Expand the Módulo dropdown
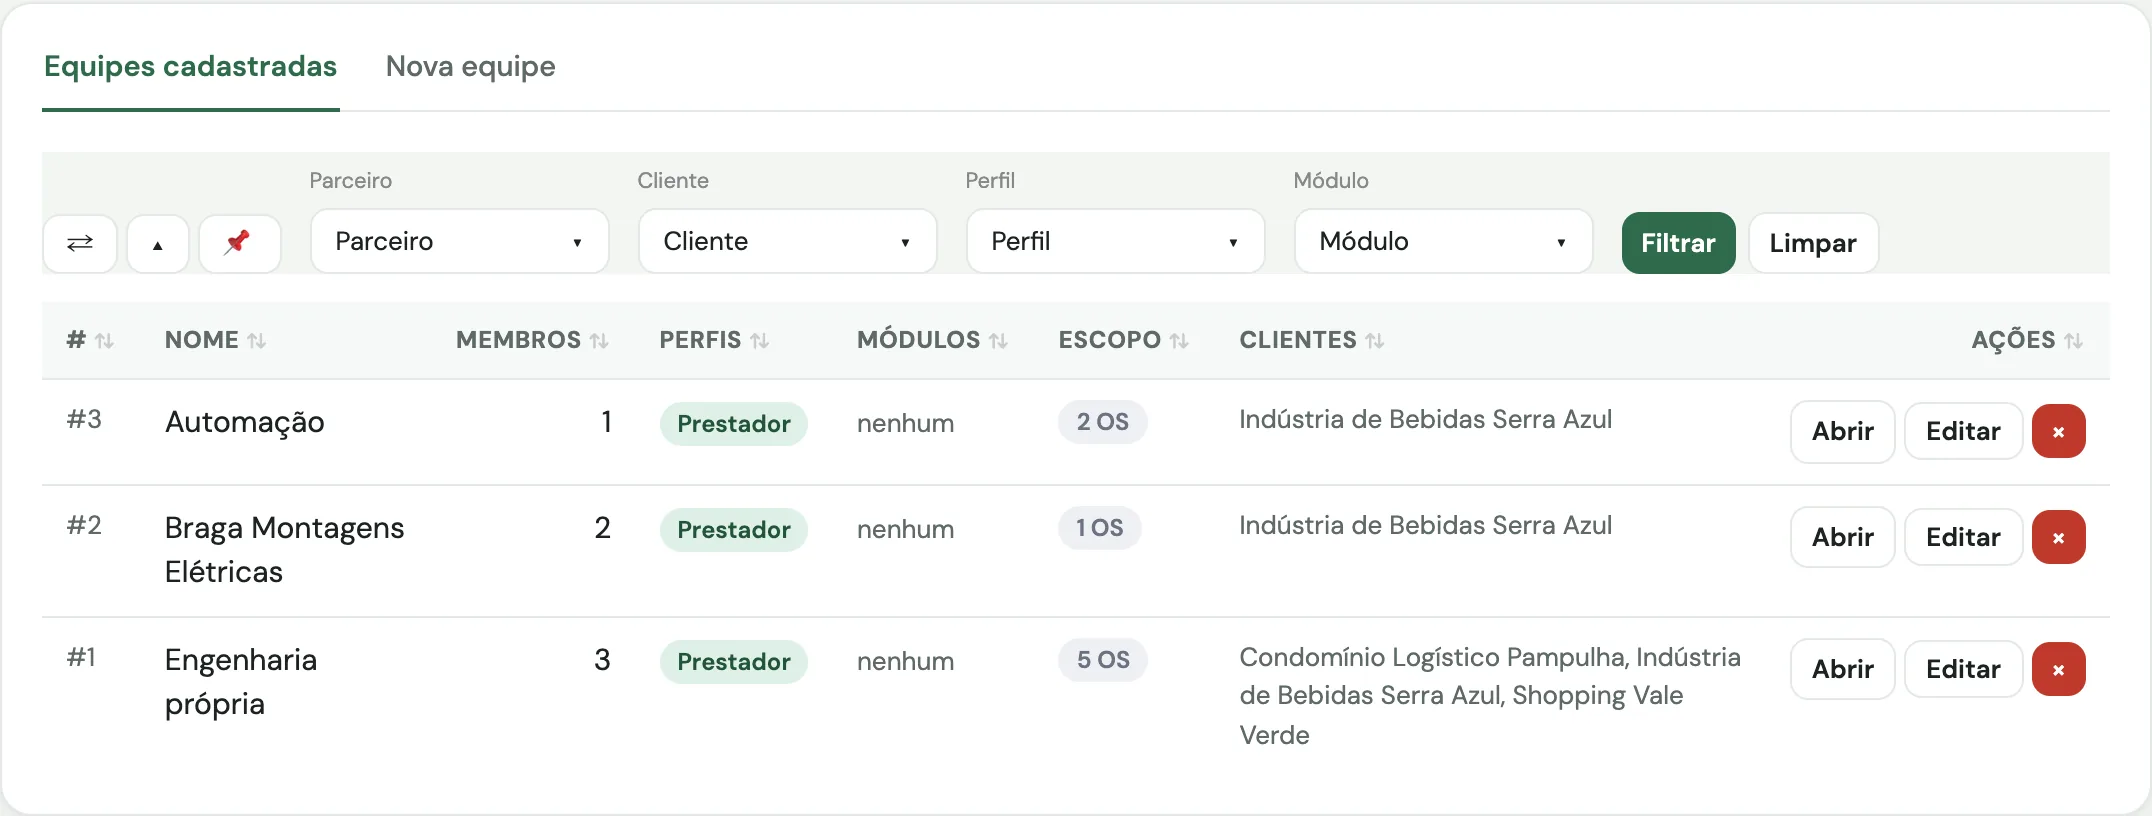This screenshot has width=2152, height=816. pyautogui.click(x=1444, y=241)
